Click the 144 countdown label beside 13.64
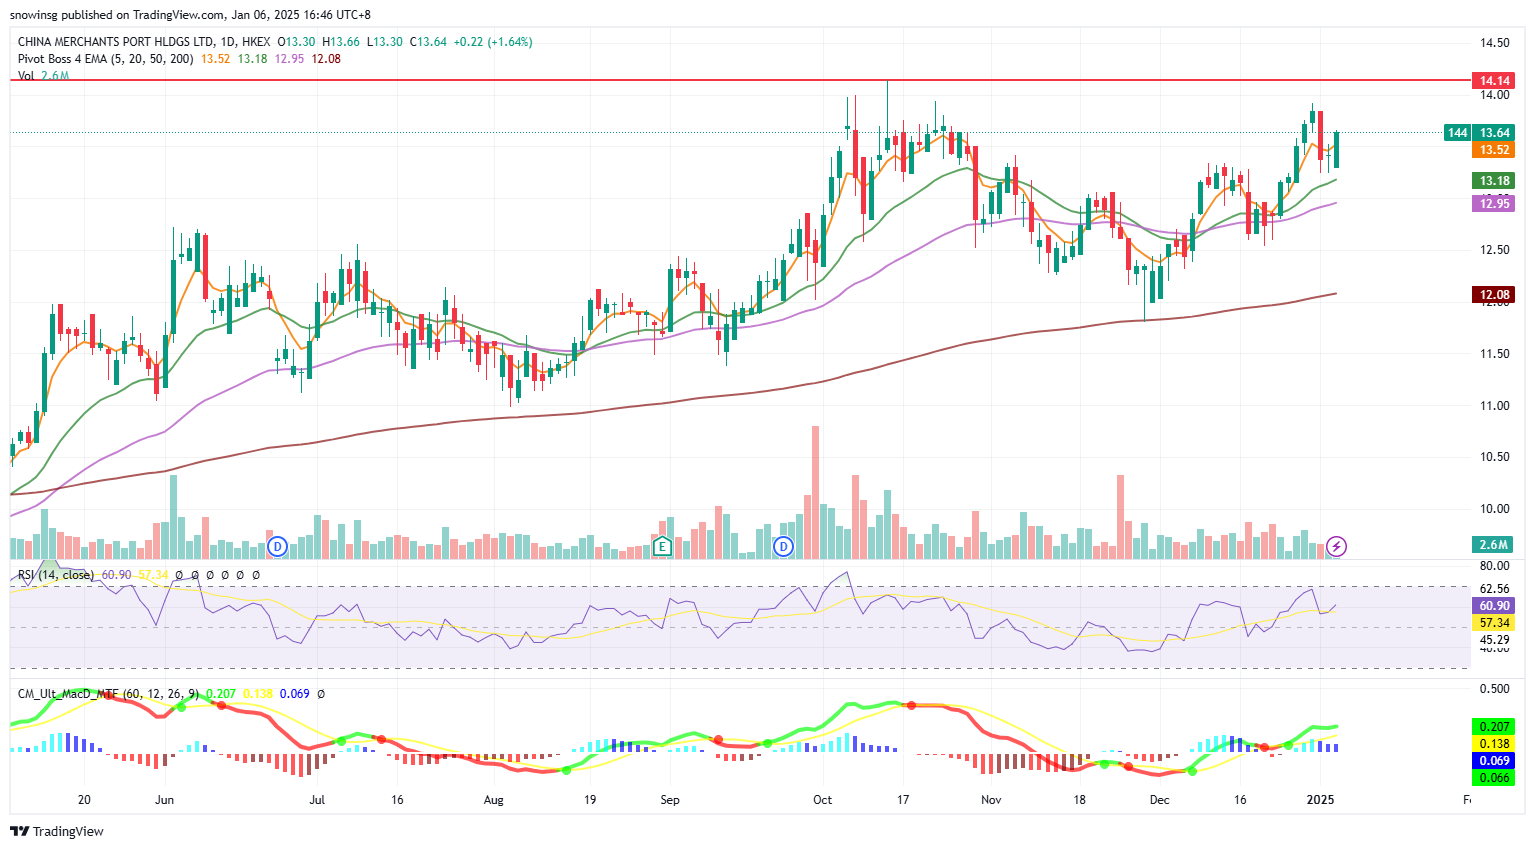The image size is (1535, 849). [1458, 133]
